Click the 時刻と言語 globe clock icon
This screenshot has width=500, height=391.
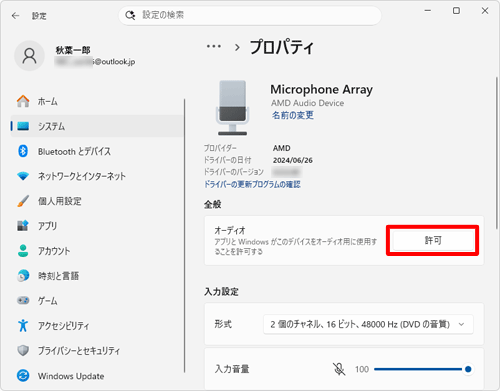[x=23, y=276]
